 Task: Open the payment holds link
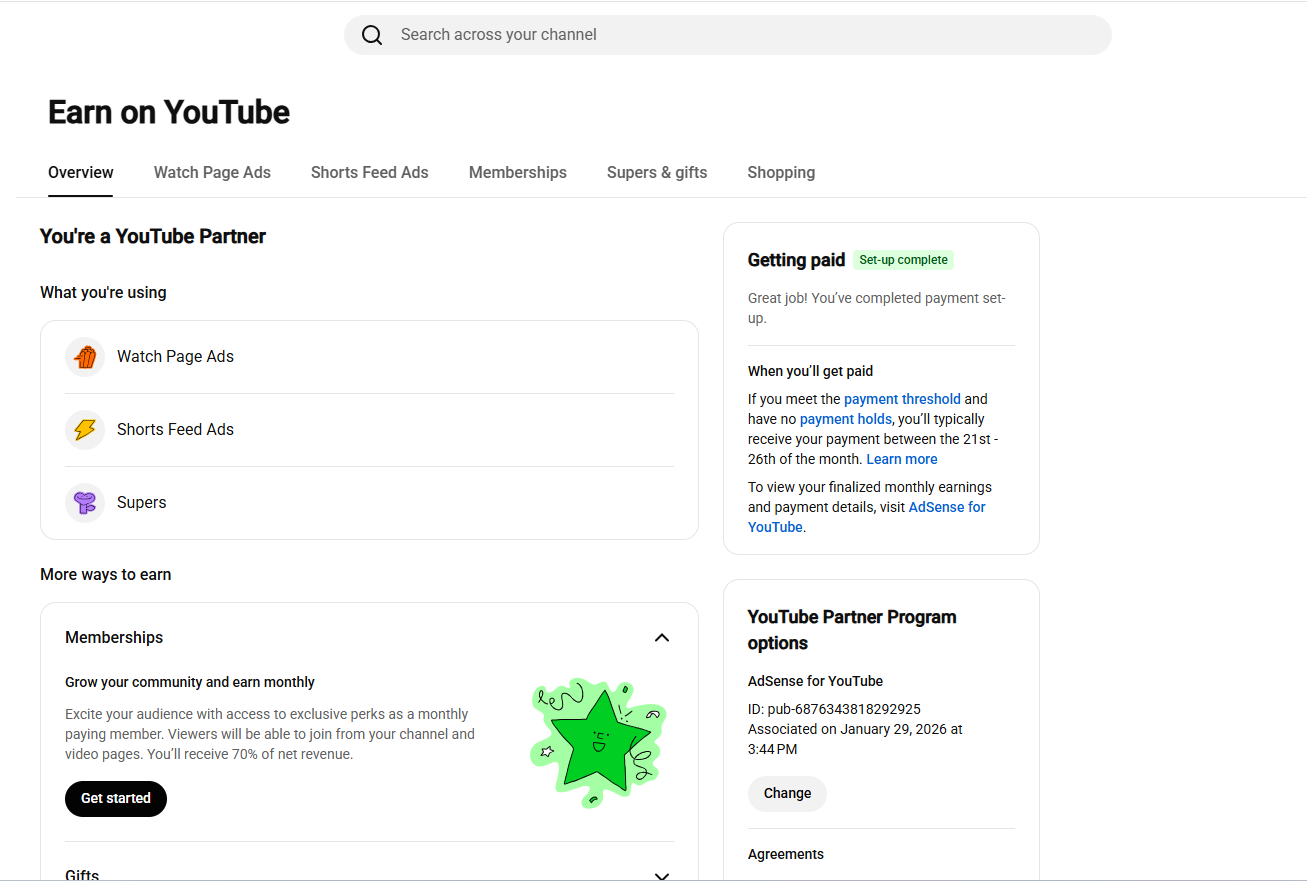click(x=846, y=419)
